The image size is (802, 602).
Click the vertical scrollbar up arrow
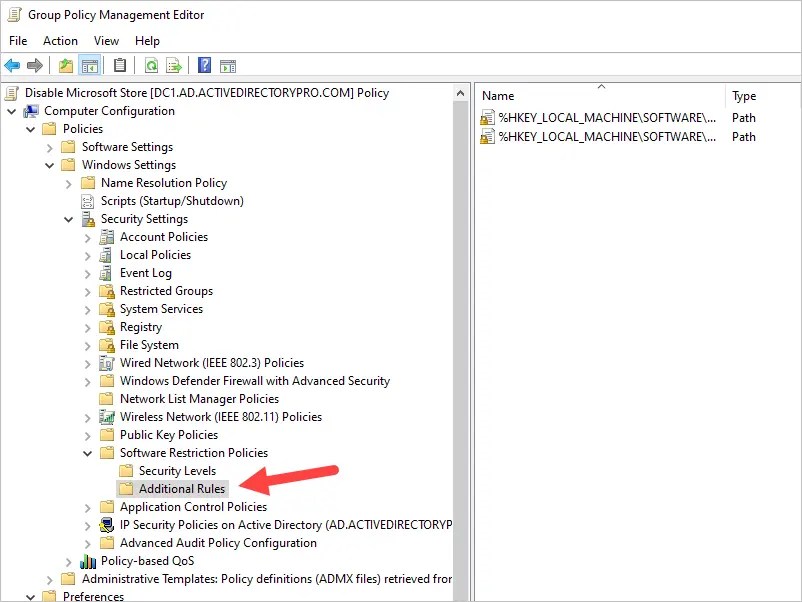click(460, 92)
